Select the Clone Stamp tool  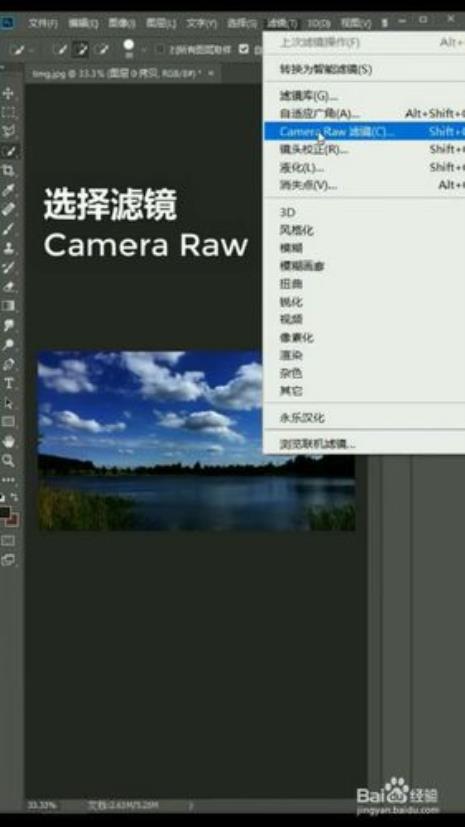[8, 248]
